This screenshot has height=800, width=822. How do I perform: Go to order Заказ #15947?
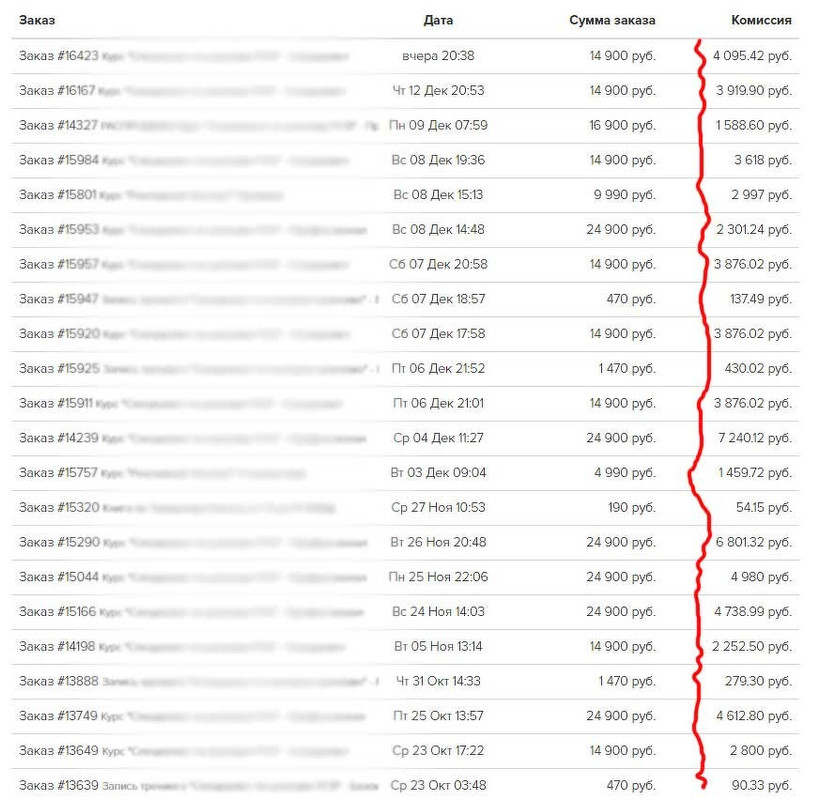58,299
